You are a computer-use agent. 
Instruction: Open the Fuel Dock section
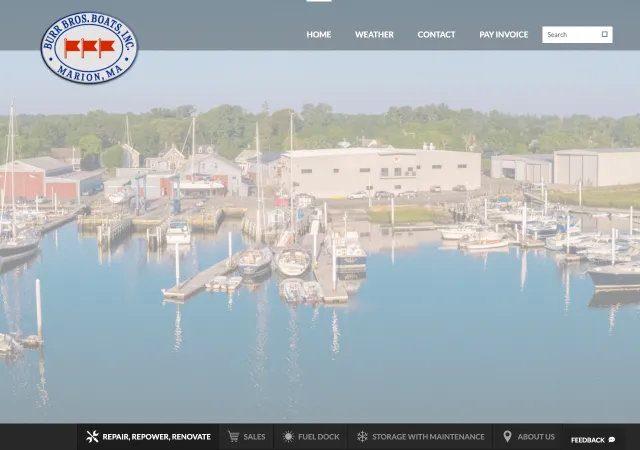(x=311, y=437)
